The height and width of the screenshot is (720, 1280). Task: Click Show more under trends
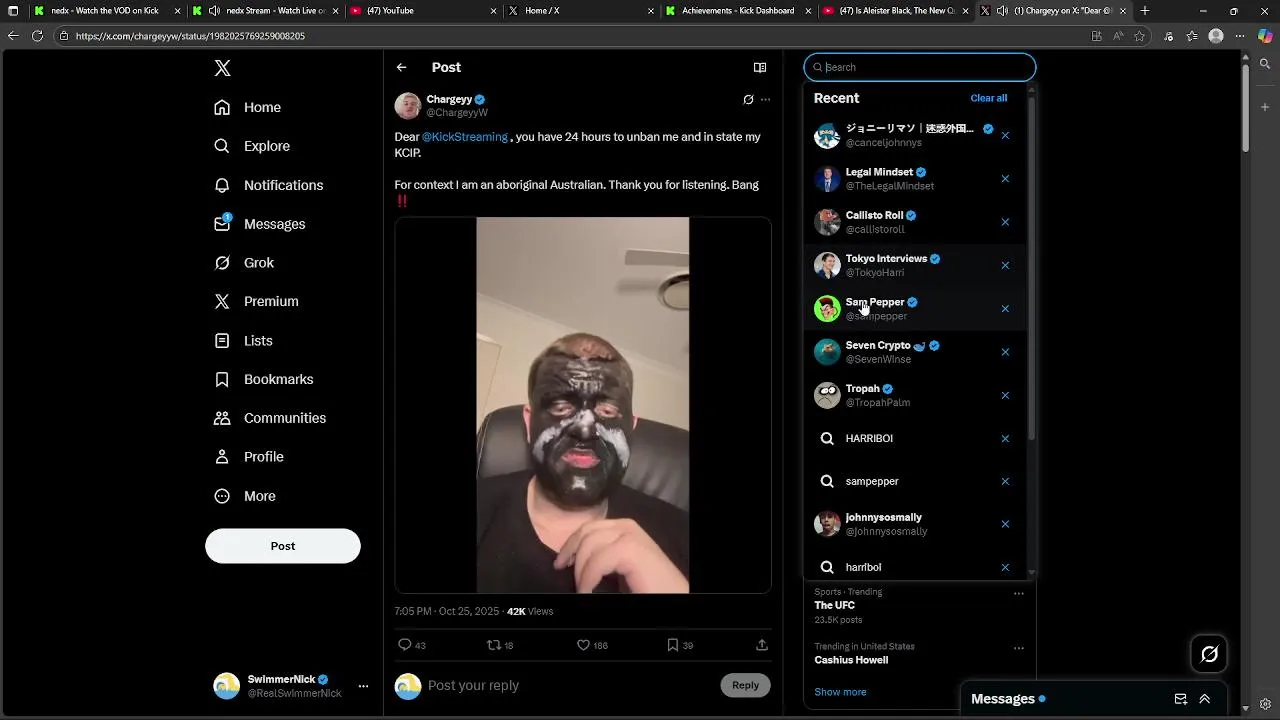click(x=840, y=692)
